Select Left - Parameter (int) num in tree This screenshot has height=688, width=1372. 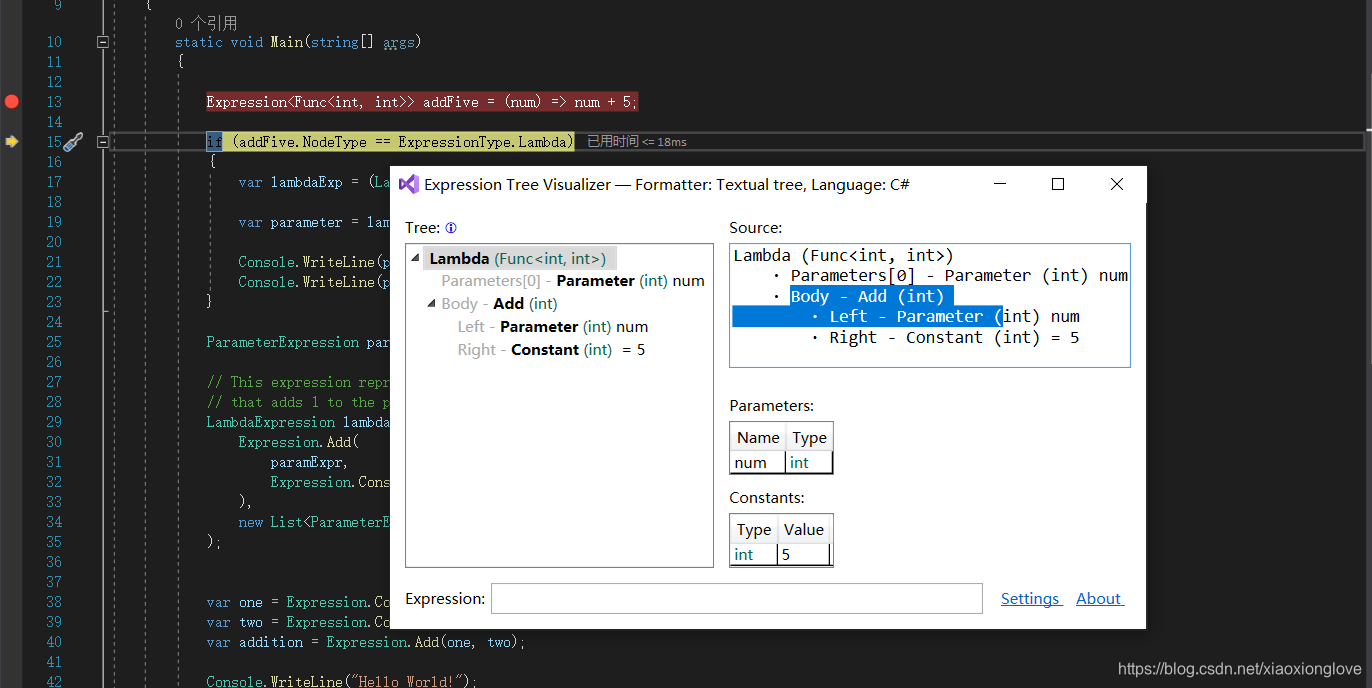tap(551, 326)
